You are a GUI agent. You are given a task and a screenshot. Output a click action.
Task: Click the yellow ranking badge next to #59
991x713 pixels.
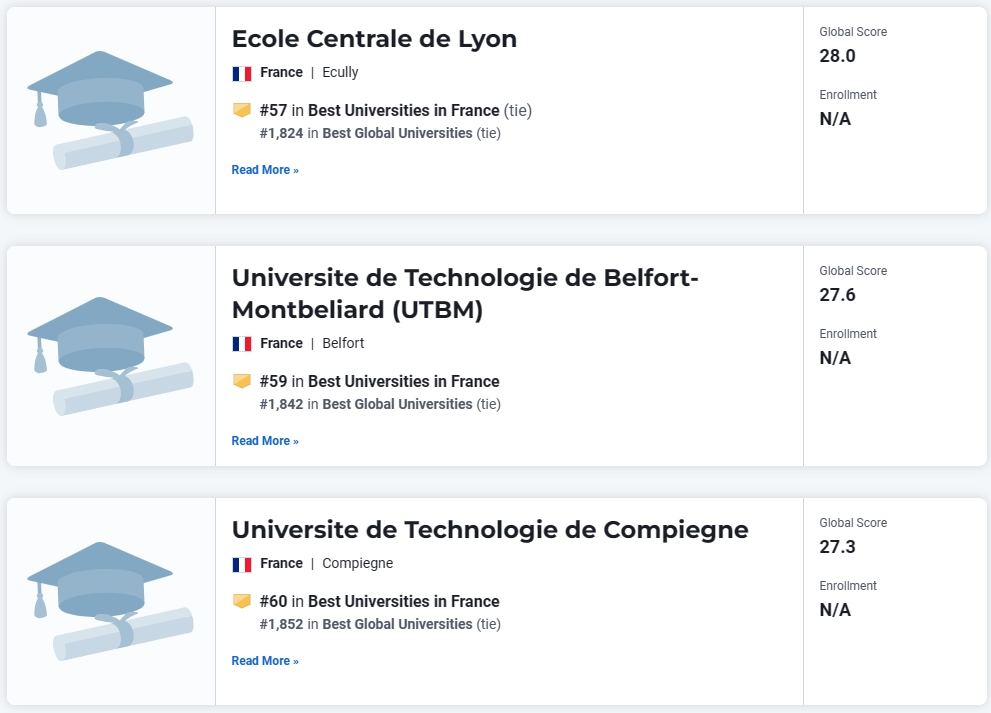[241, 381]
